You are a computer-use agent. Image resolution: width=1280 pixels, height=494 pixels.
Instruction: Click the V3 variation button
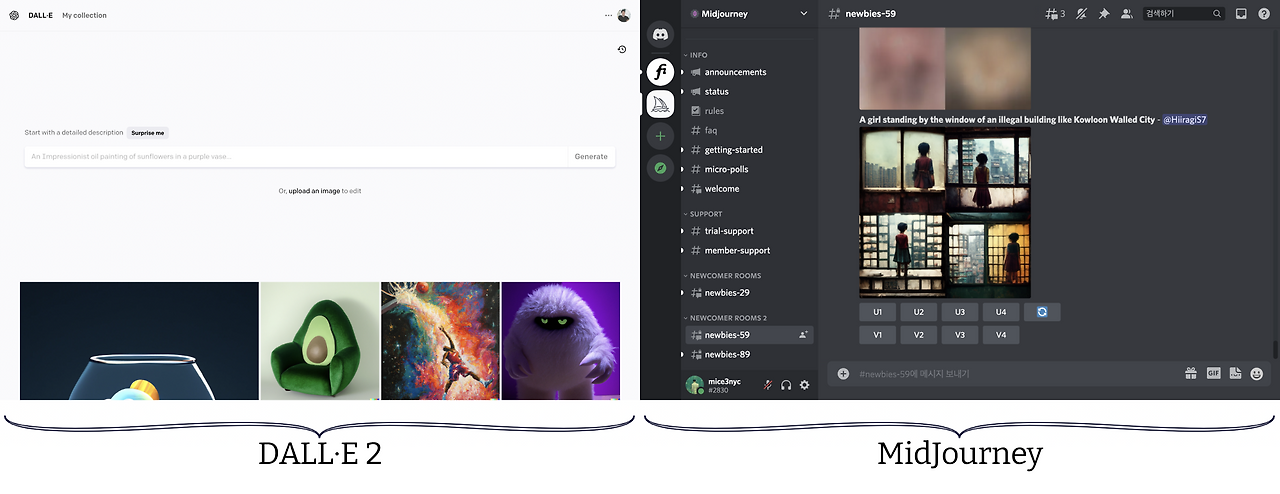[959, 335]
